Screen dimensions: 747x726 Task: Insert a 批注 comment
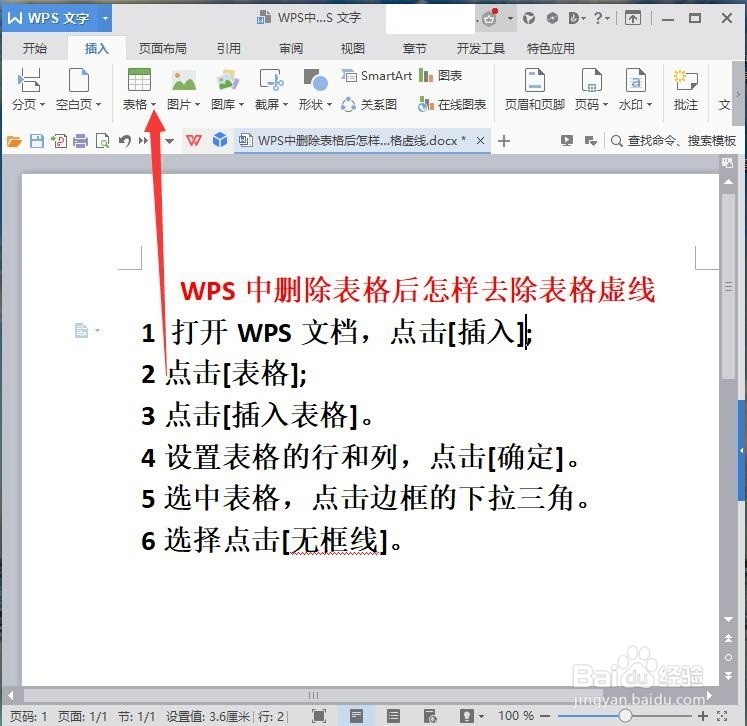click(686, 90)
